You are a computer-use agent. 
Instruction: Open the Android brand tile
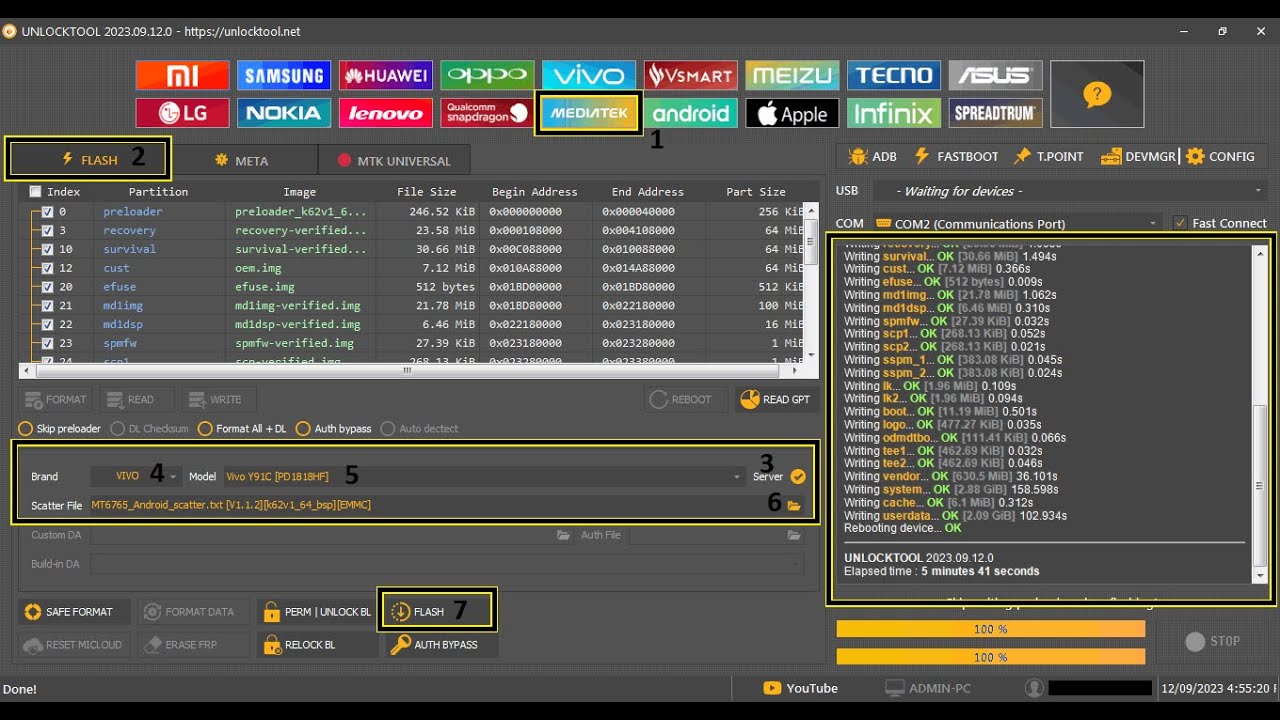pos(691,113)
